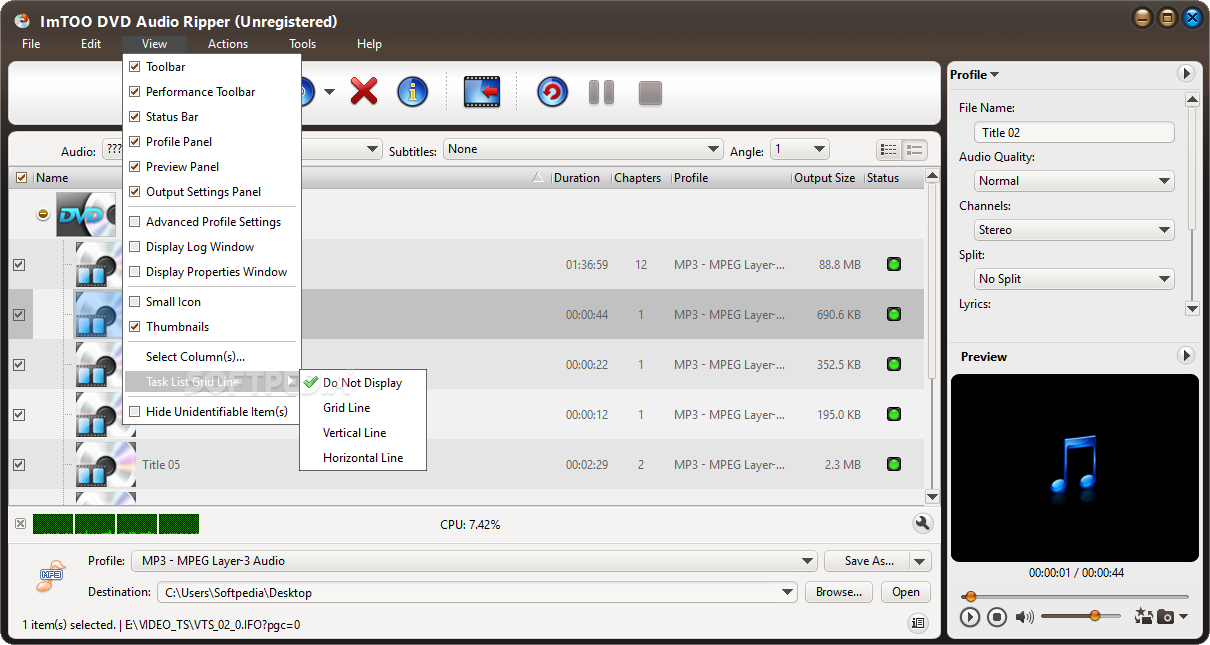1210x645 pixels.
Task: Click the play button in the Preview panel
Action: (x=969, y=617)
